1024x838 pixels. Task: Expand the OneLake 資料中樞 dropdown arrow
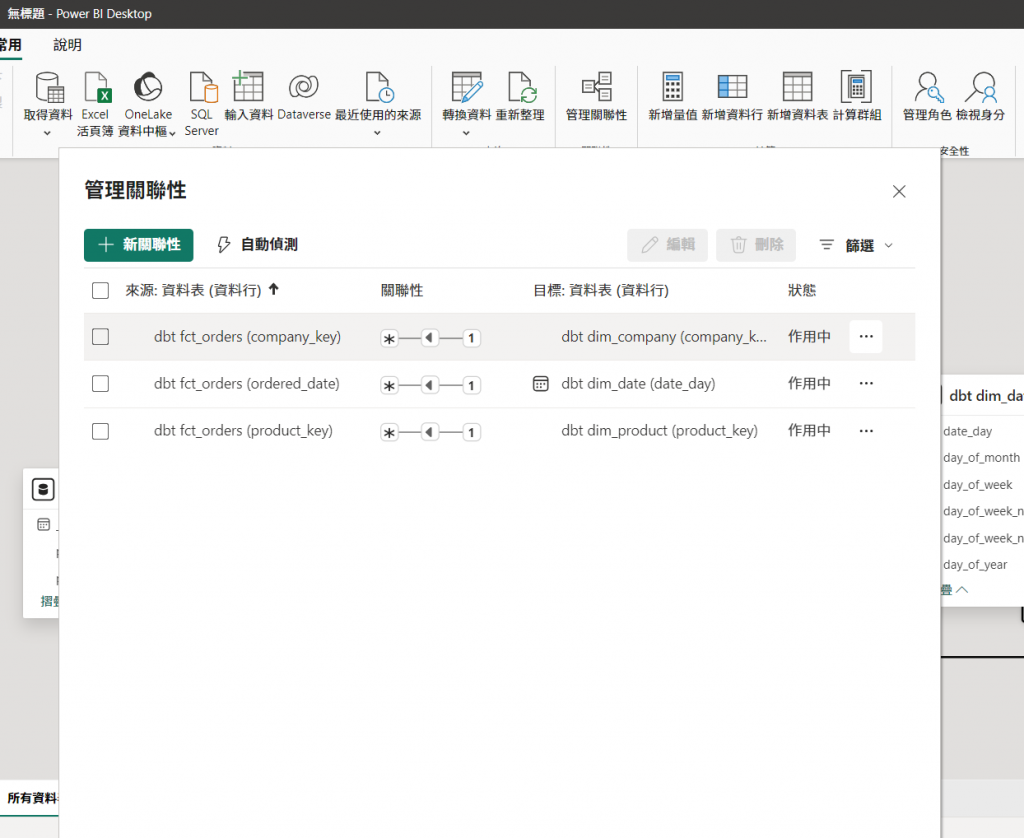[x=172, y=133]
